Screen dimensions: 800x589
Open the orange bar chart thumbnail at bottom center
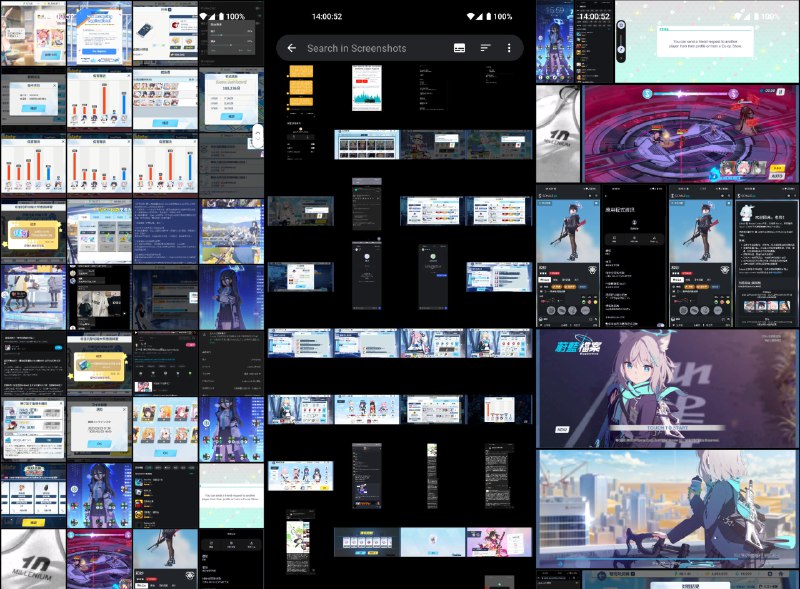pyautogui.click(x=500, y=410)
